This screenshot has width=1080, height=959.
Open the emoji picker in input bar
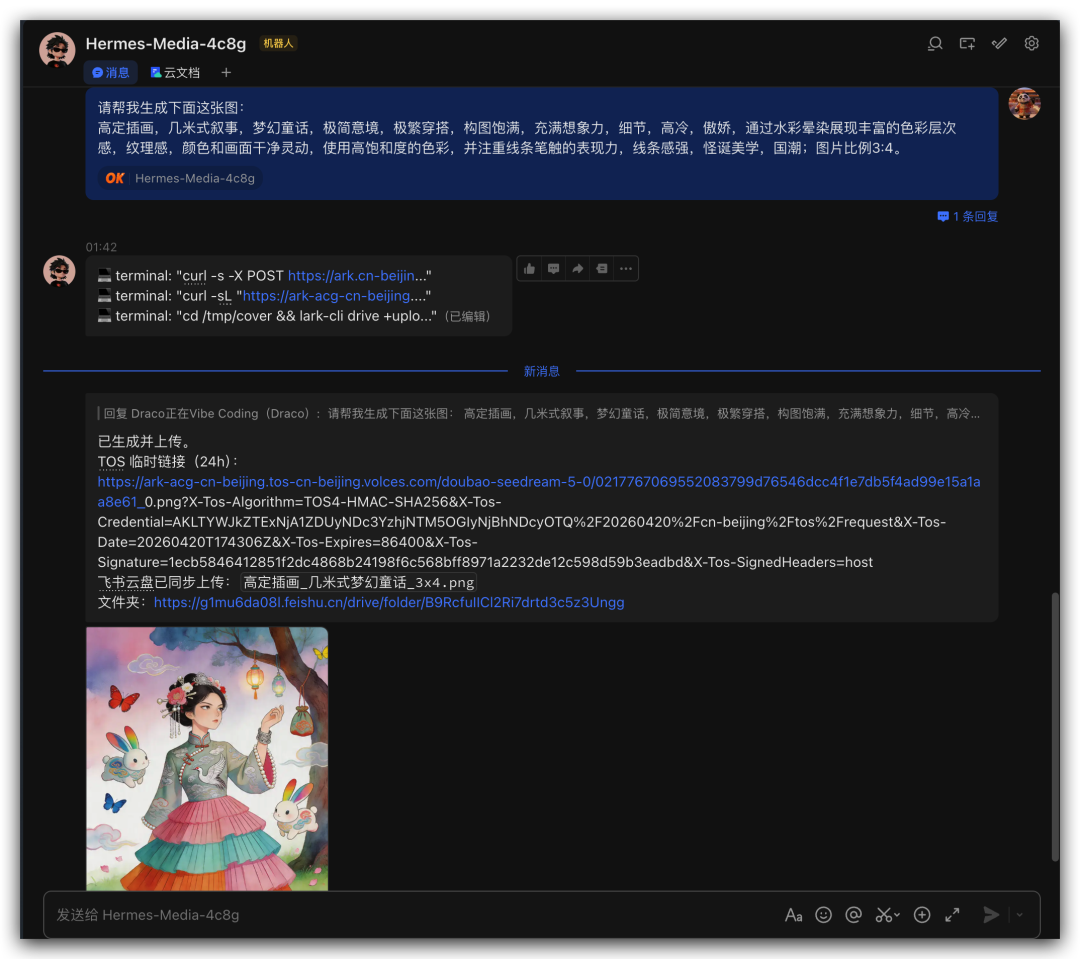[x=824, y=915]
